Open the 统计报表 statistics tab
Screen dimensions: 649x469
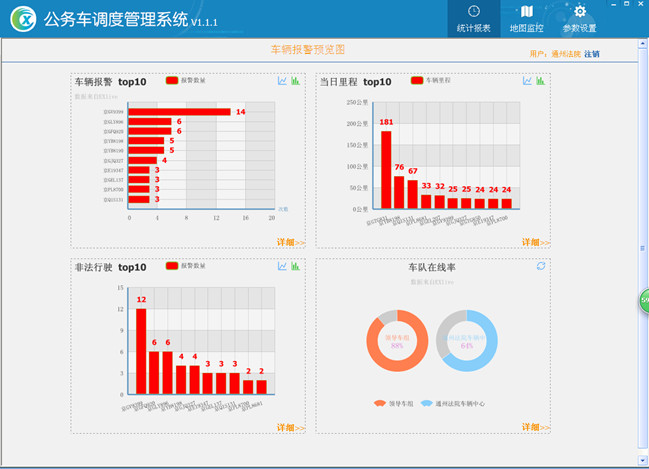coord(473,18)
